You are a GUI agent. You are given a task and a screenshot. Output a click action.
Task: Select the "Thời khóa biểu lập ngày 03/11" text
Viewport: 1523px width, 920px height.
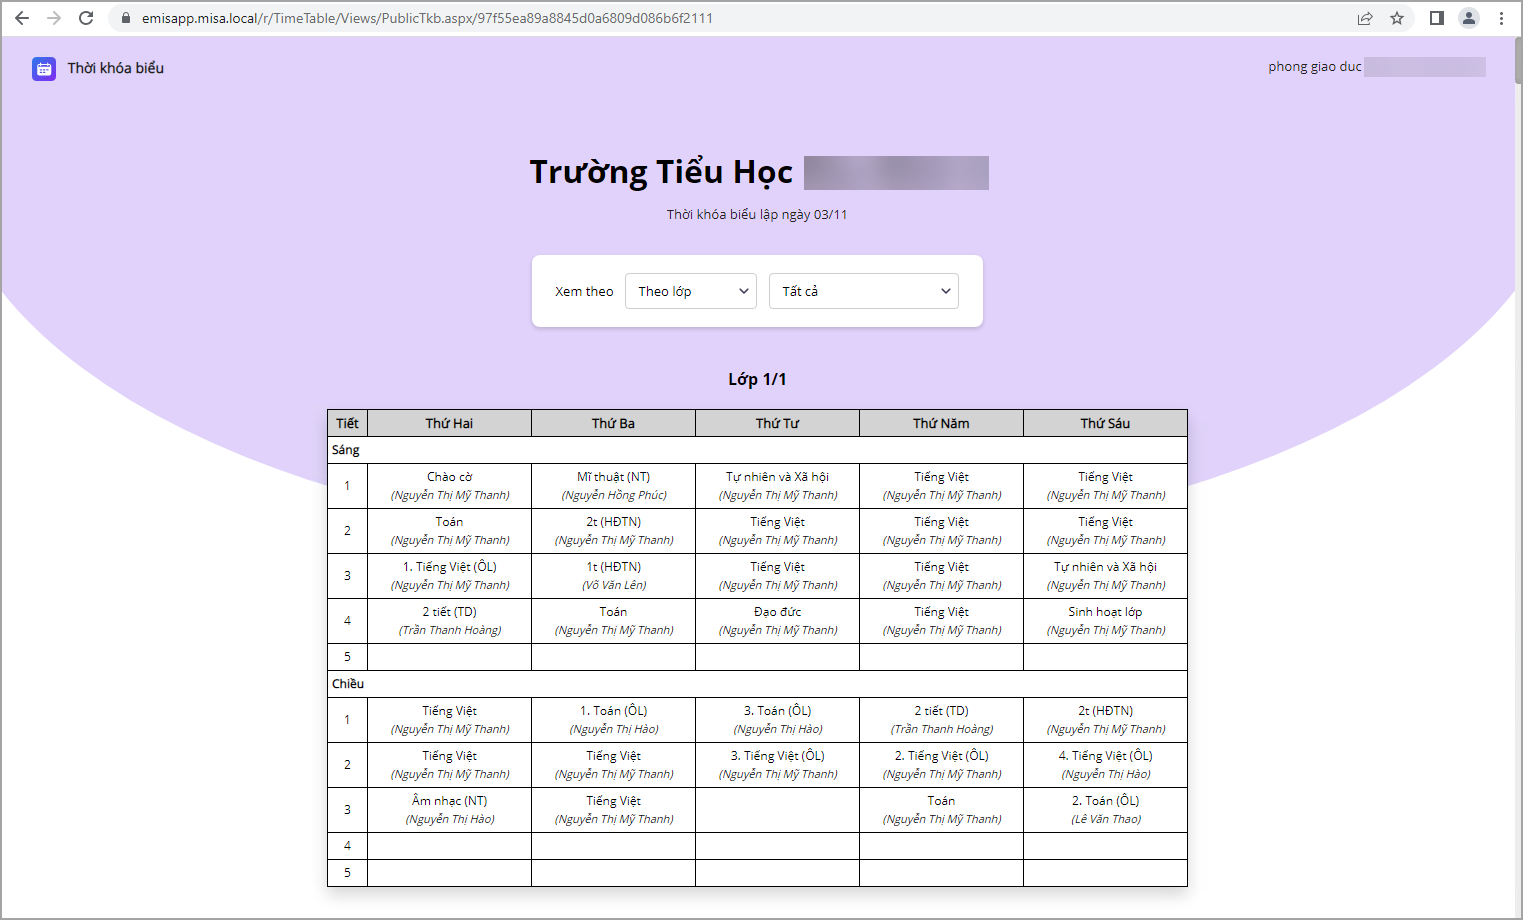757,214
